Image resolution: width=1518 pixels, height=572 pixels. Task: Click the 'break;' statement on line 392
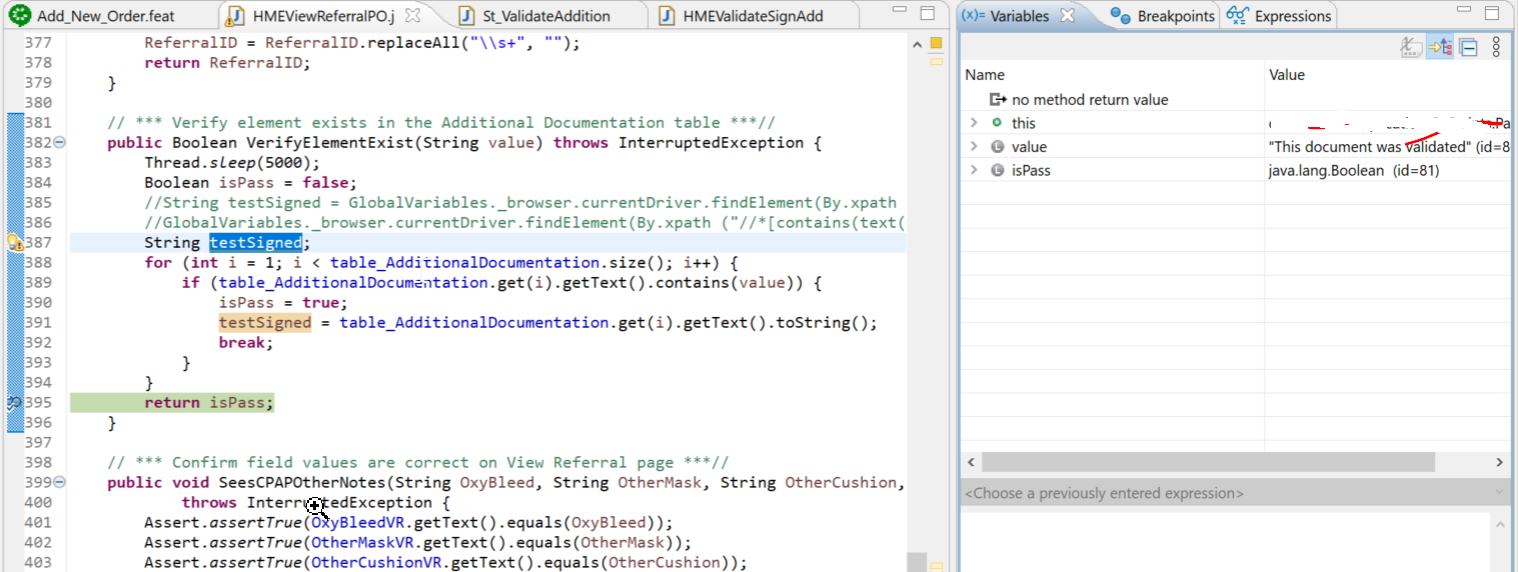coord(246,343)
